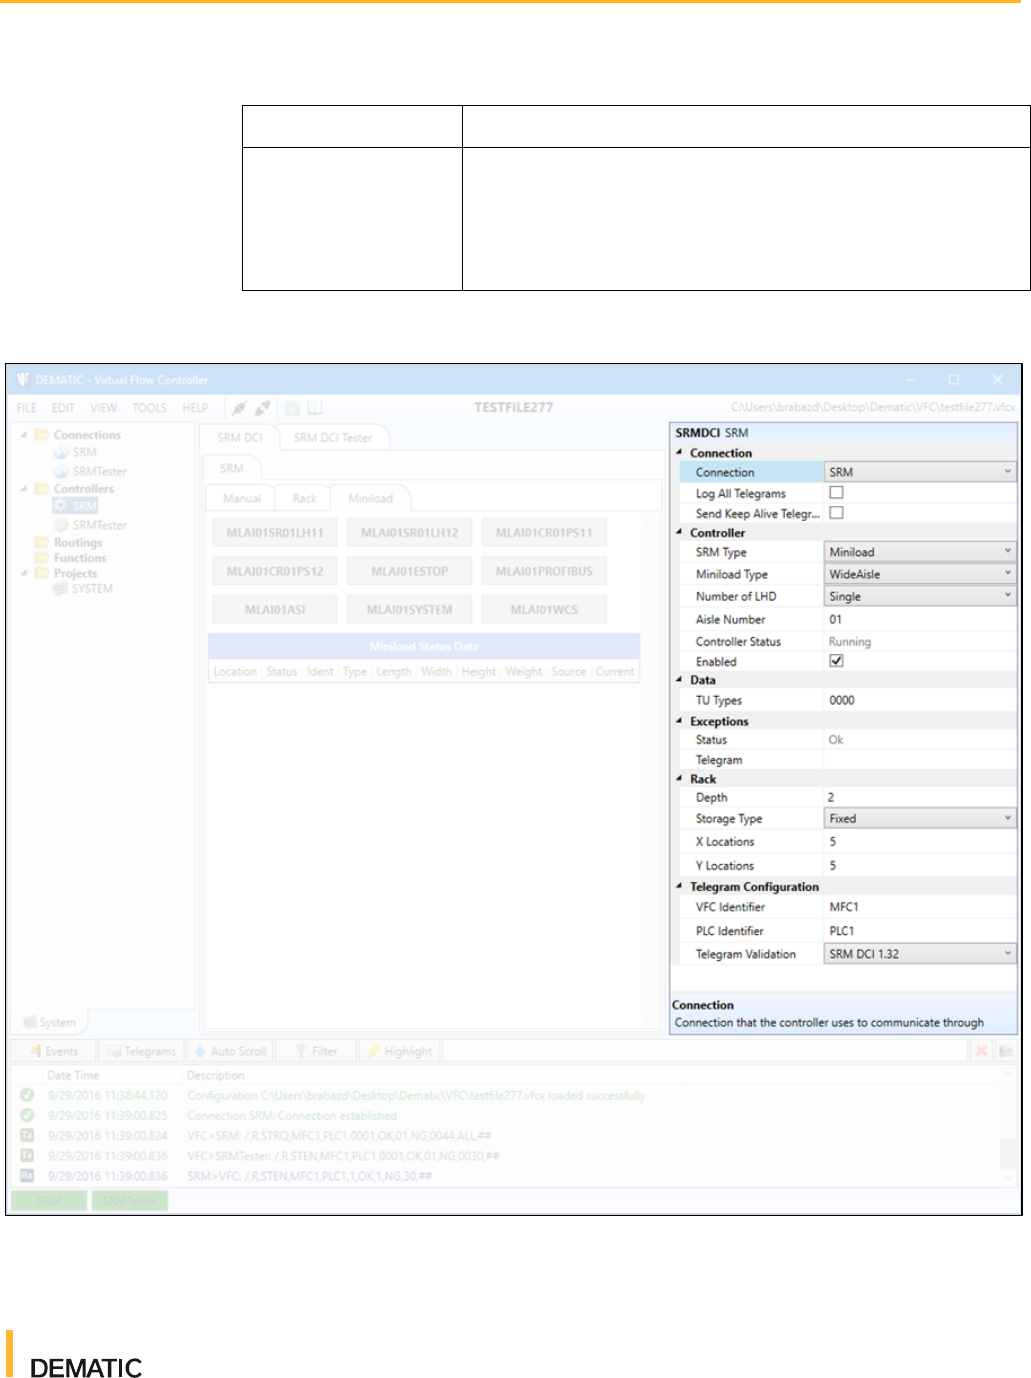Collapse the Connections tree node

point(24,435)
